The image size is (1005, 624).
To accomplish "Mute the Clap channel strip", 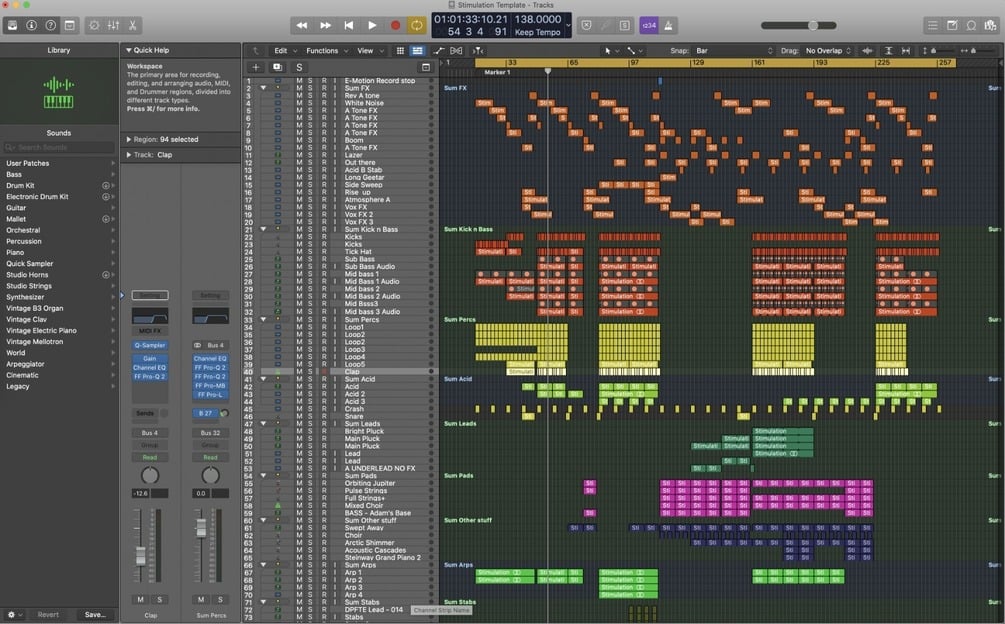I will [140, 600].
